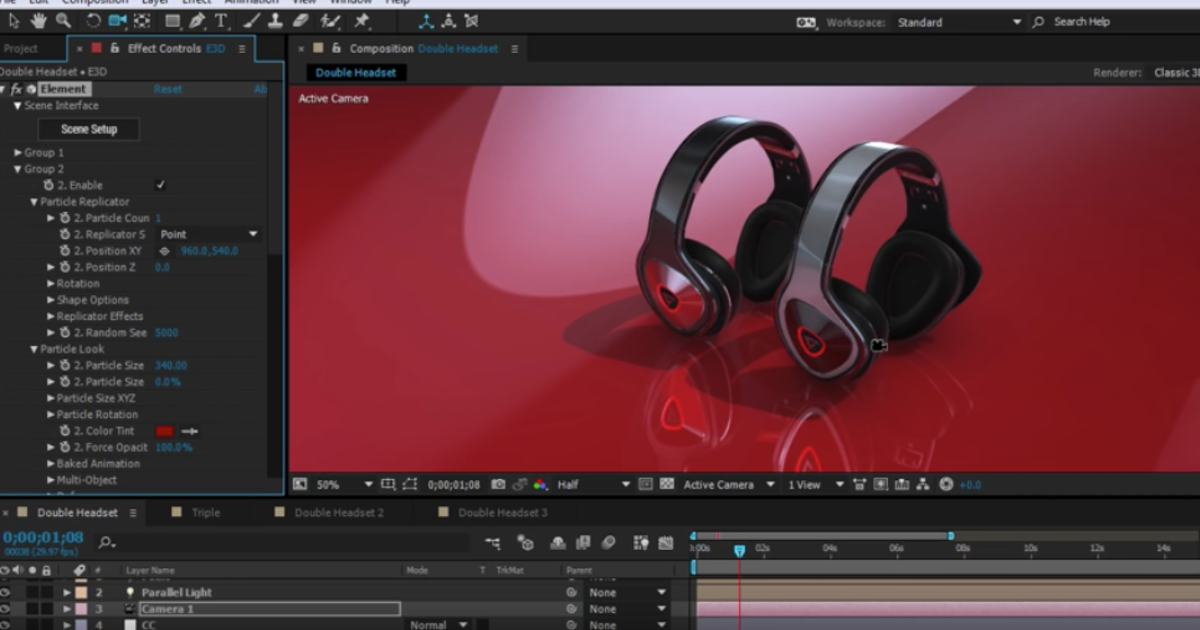Toggle visibility of the Camera 1 layer
Image resolution: width=1200 pixels, height=630 pixels.
5,608
